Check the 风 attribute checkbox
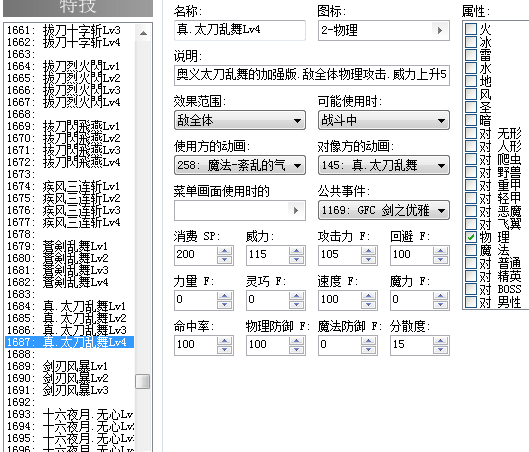Image resolution: width=529 pixels, height=452 pixels. (471, 94)
